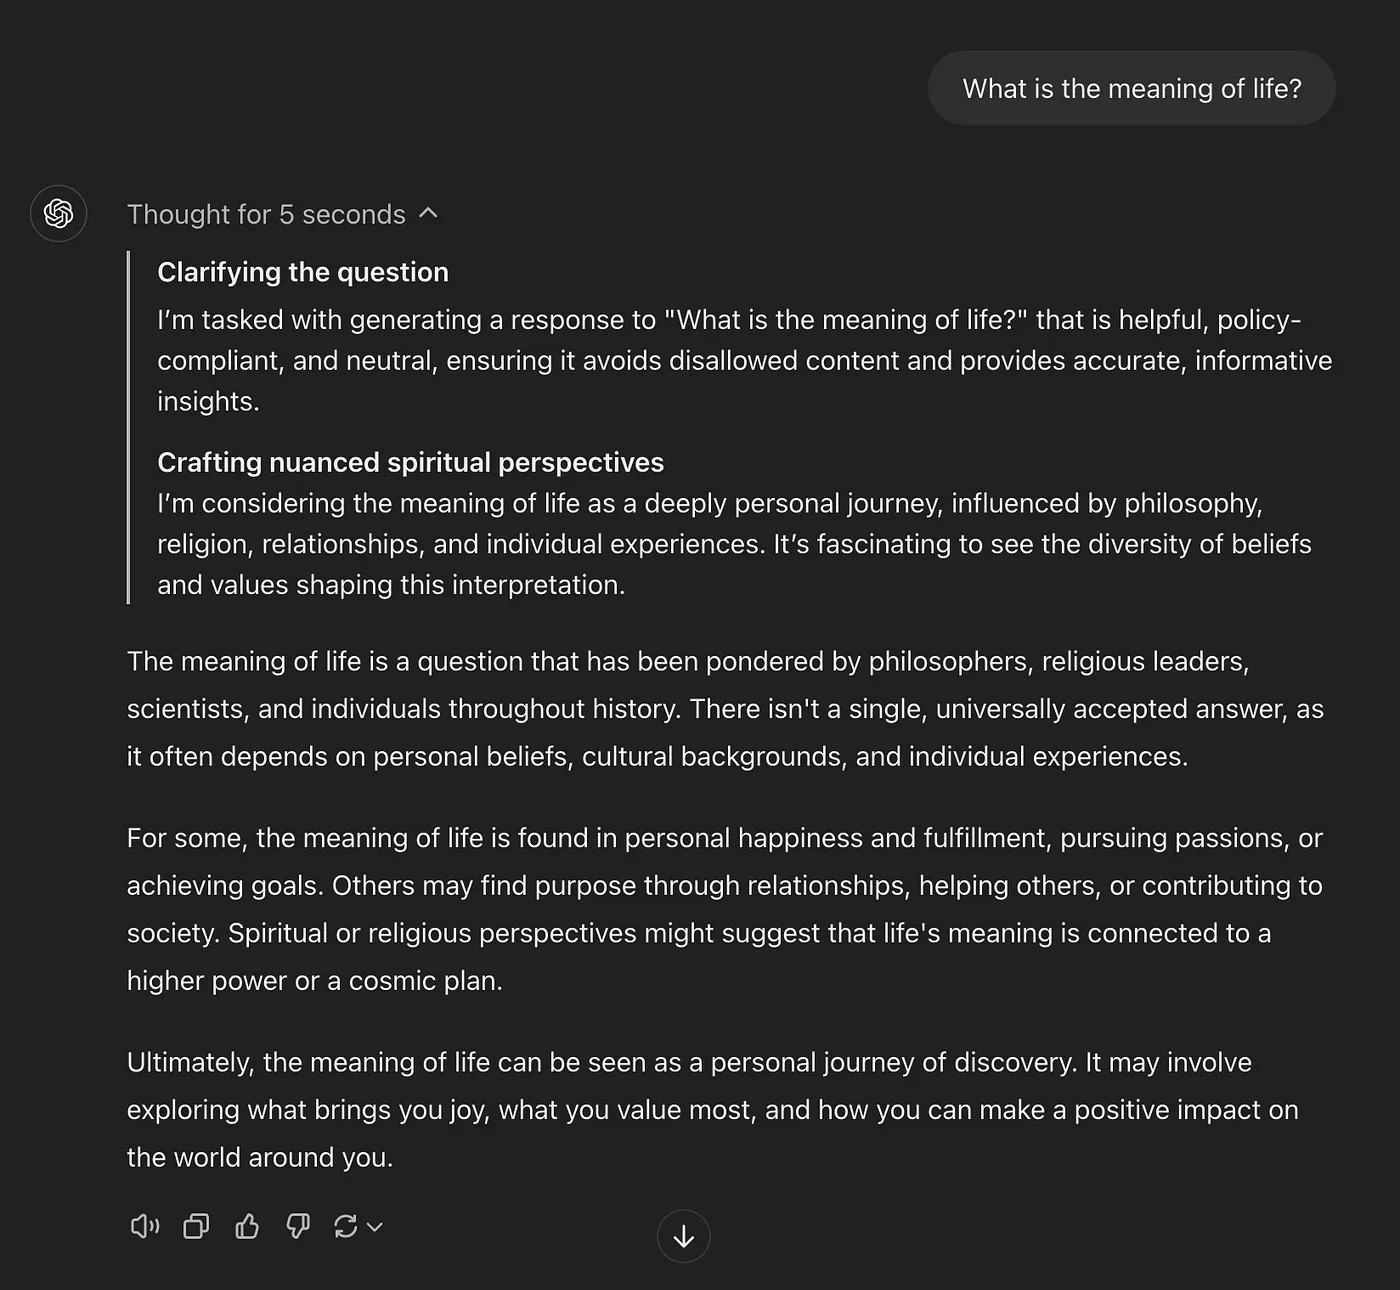Click the ChatGPT logo avatar icon
The width and height of the screenshot is (1400, 1290).
58,213
